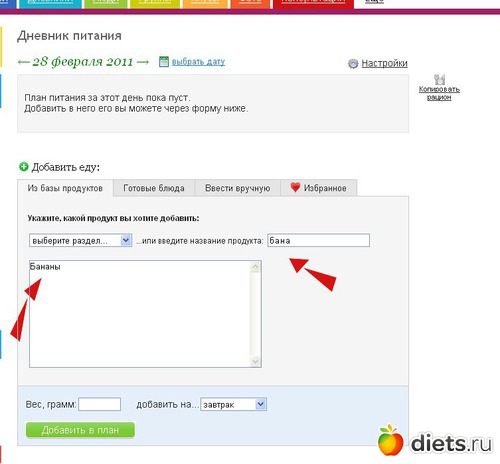Switch to Ввести вручную tab
The height and width of the screenshot is (464, 500).
tap(237, 188)
